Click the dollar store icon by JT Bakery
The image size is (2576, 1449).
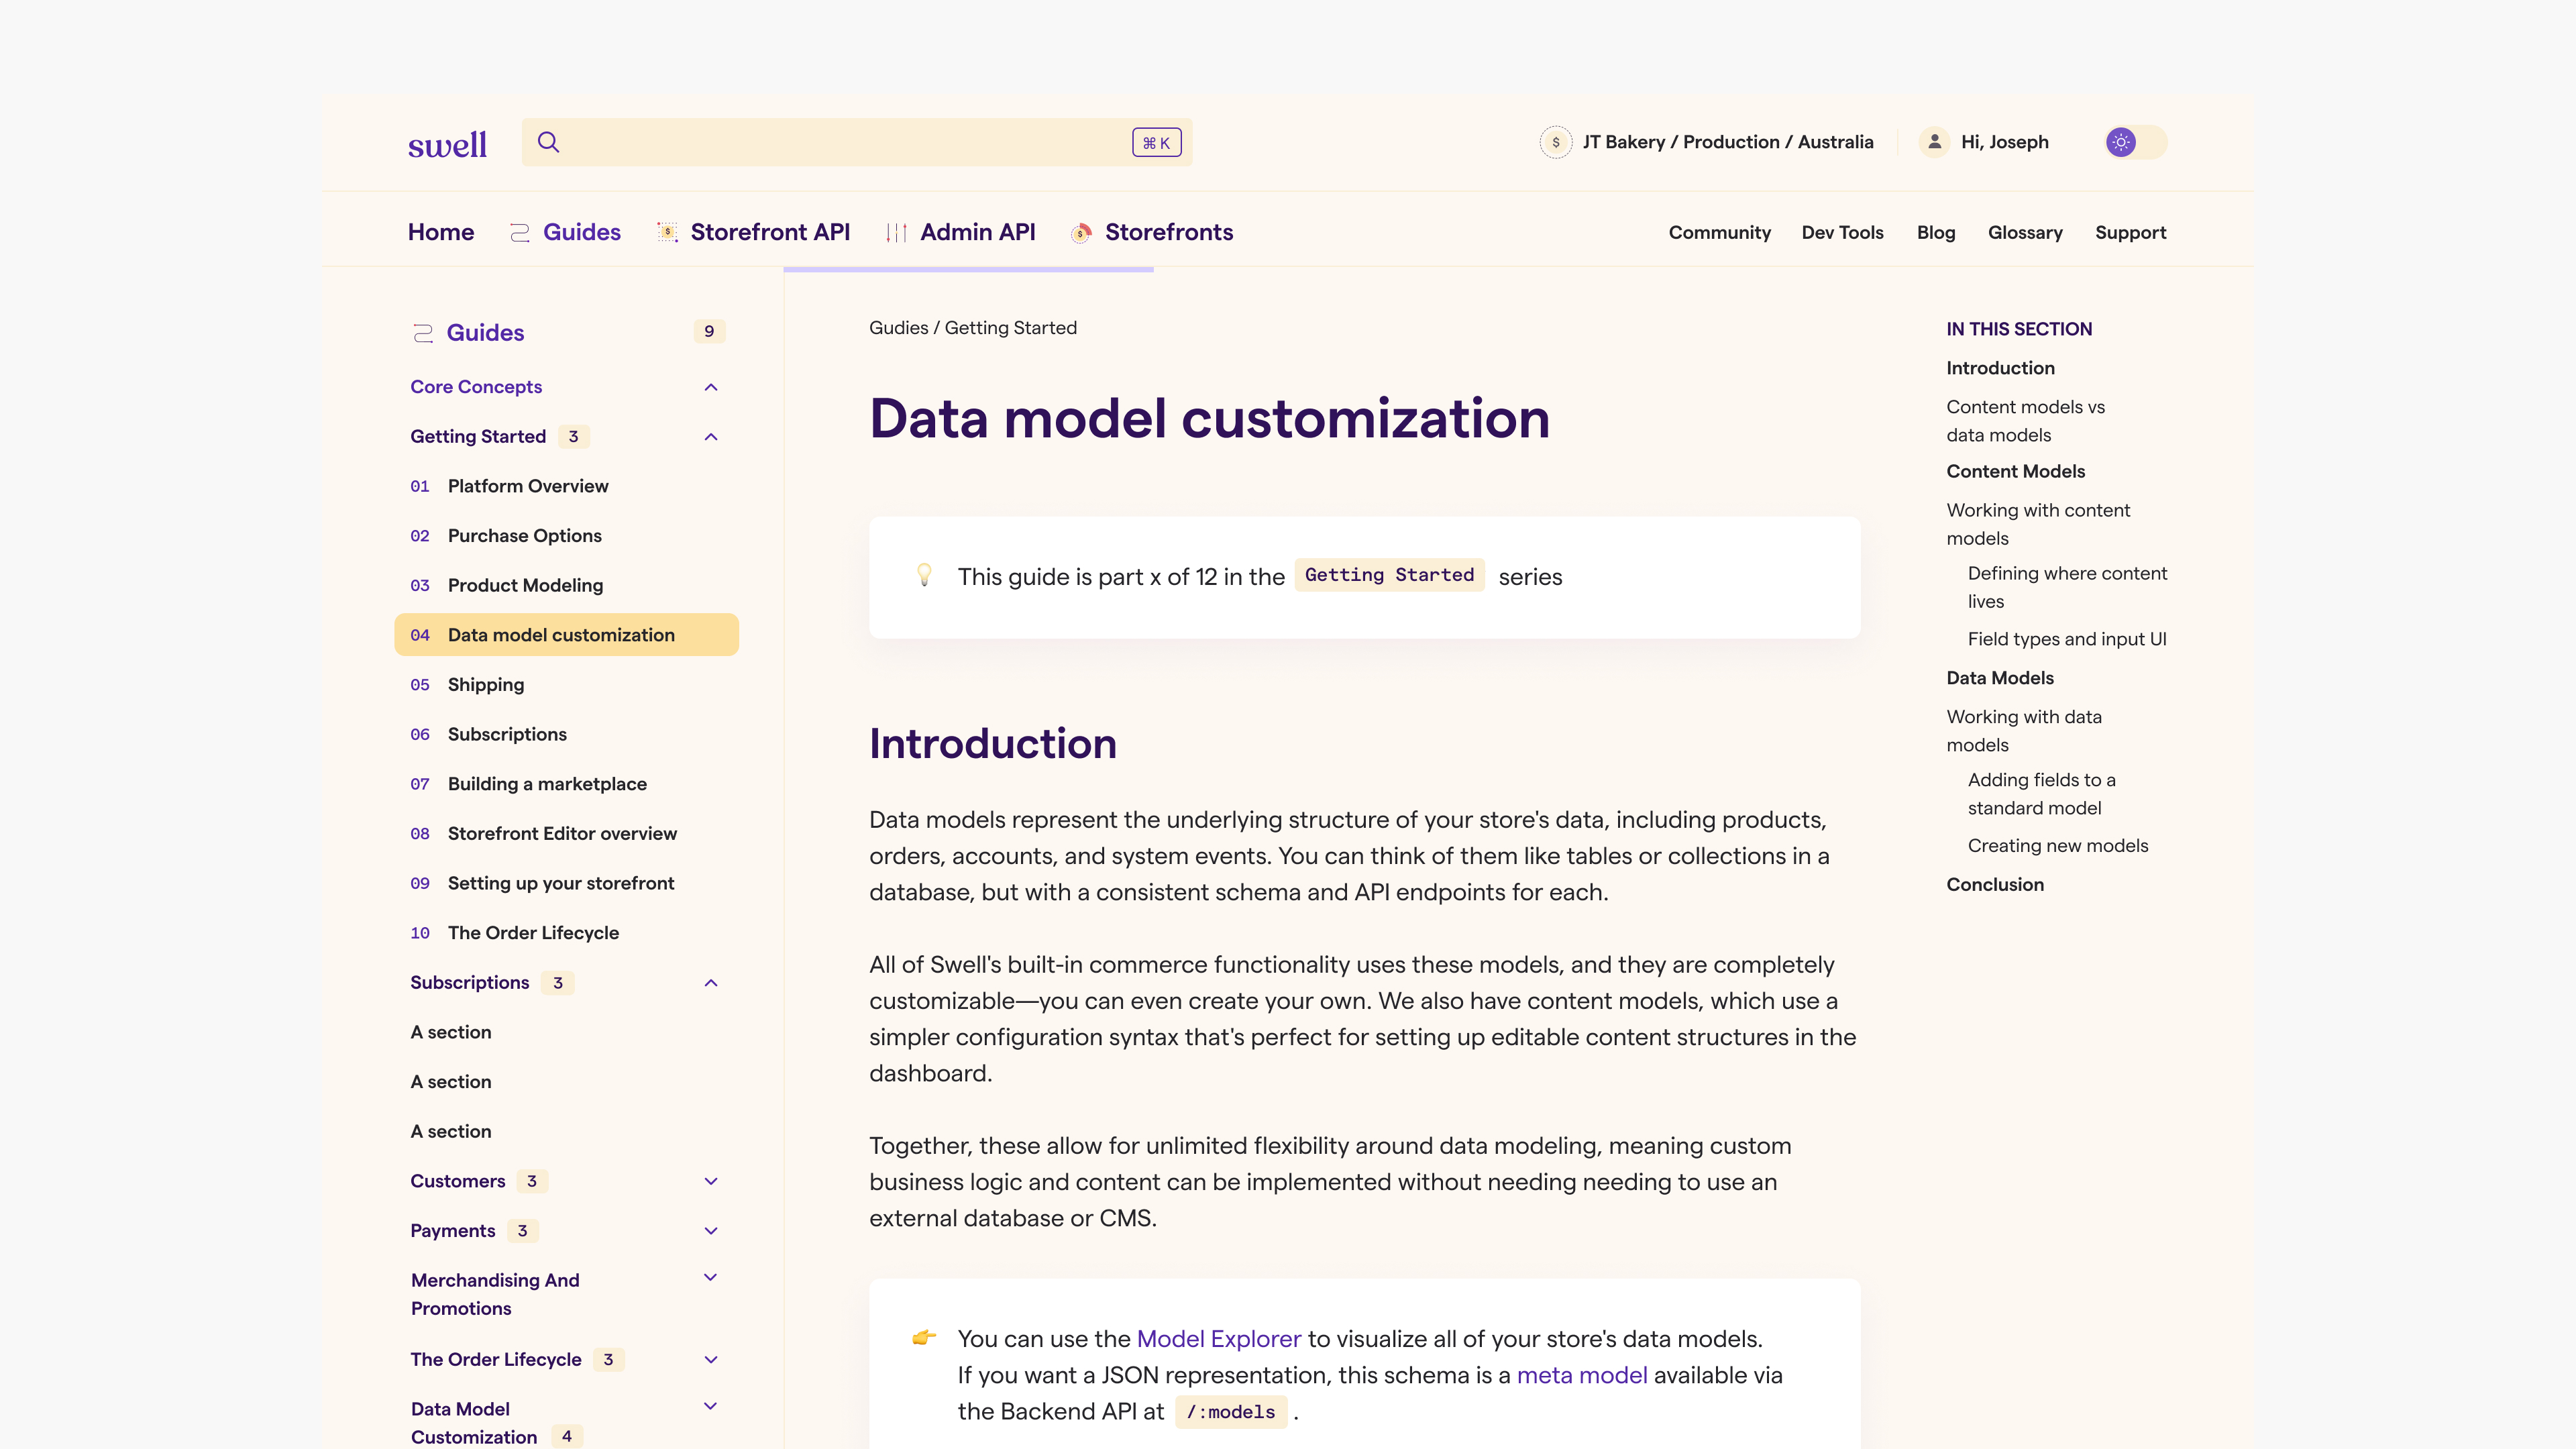[x=1555, y=142]
